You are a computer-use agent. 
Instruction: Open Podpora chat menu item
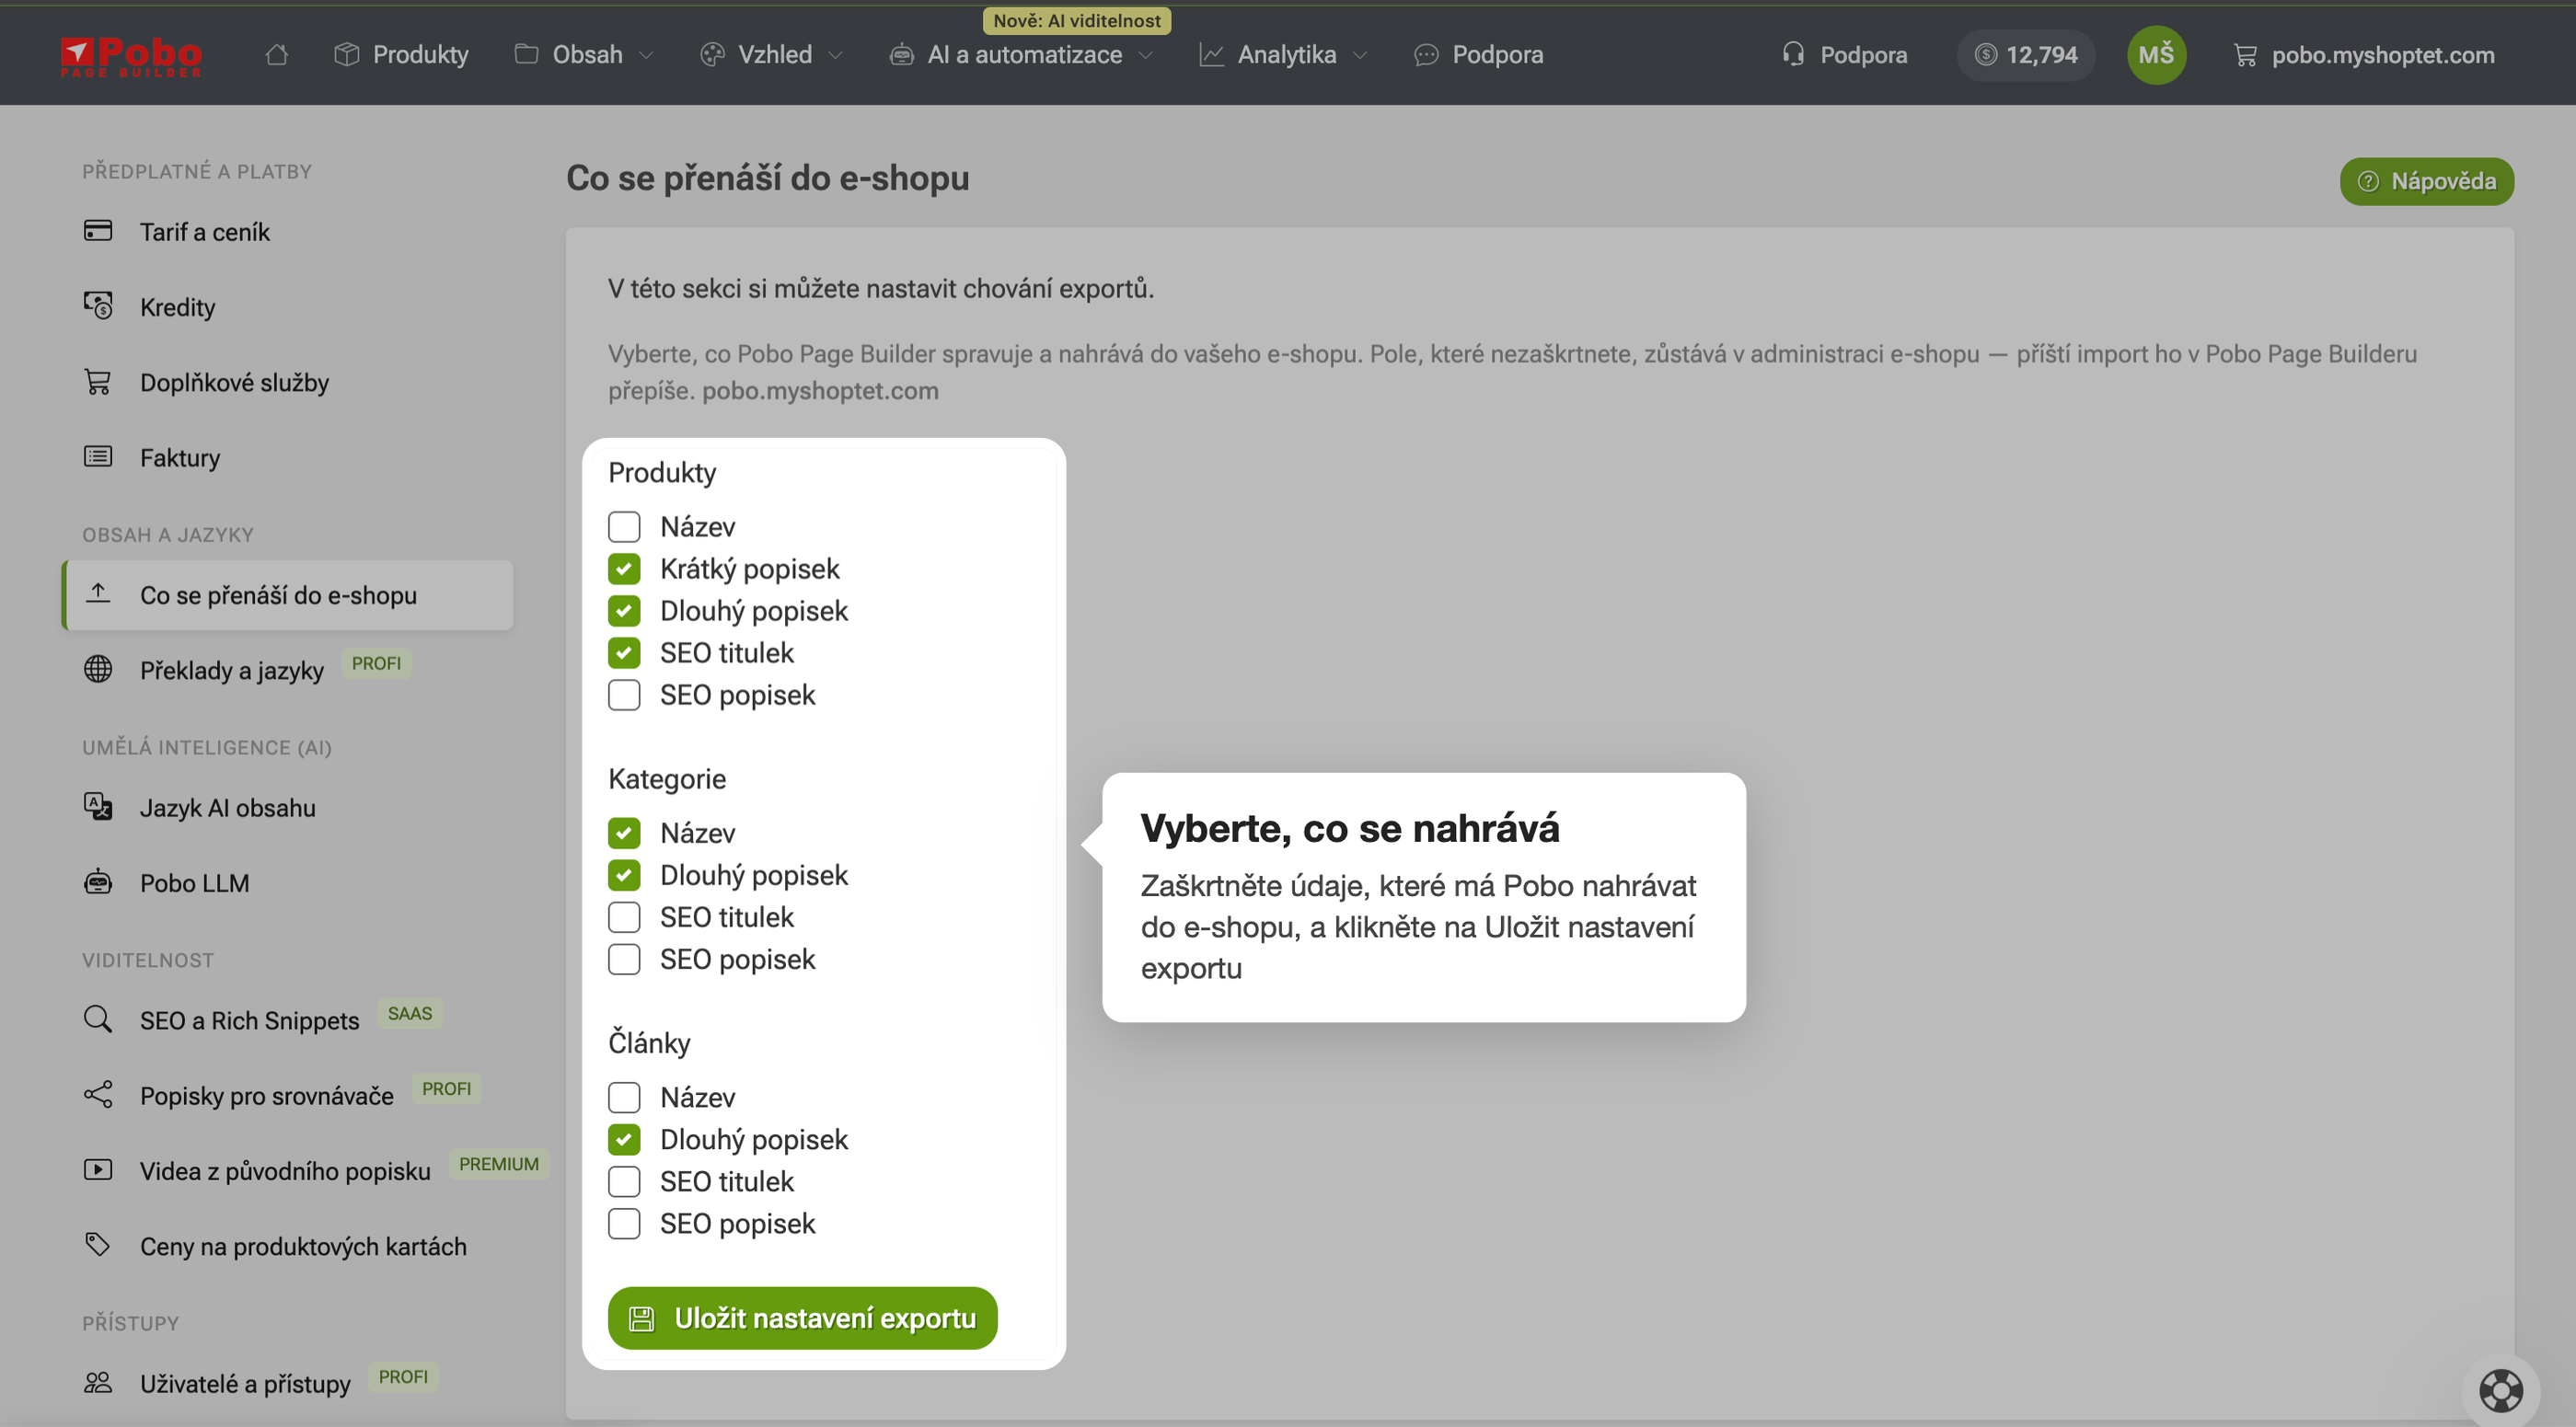pyautogui.click(x=1478, y=55)
